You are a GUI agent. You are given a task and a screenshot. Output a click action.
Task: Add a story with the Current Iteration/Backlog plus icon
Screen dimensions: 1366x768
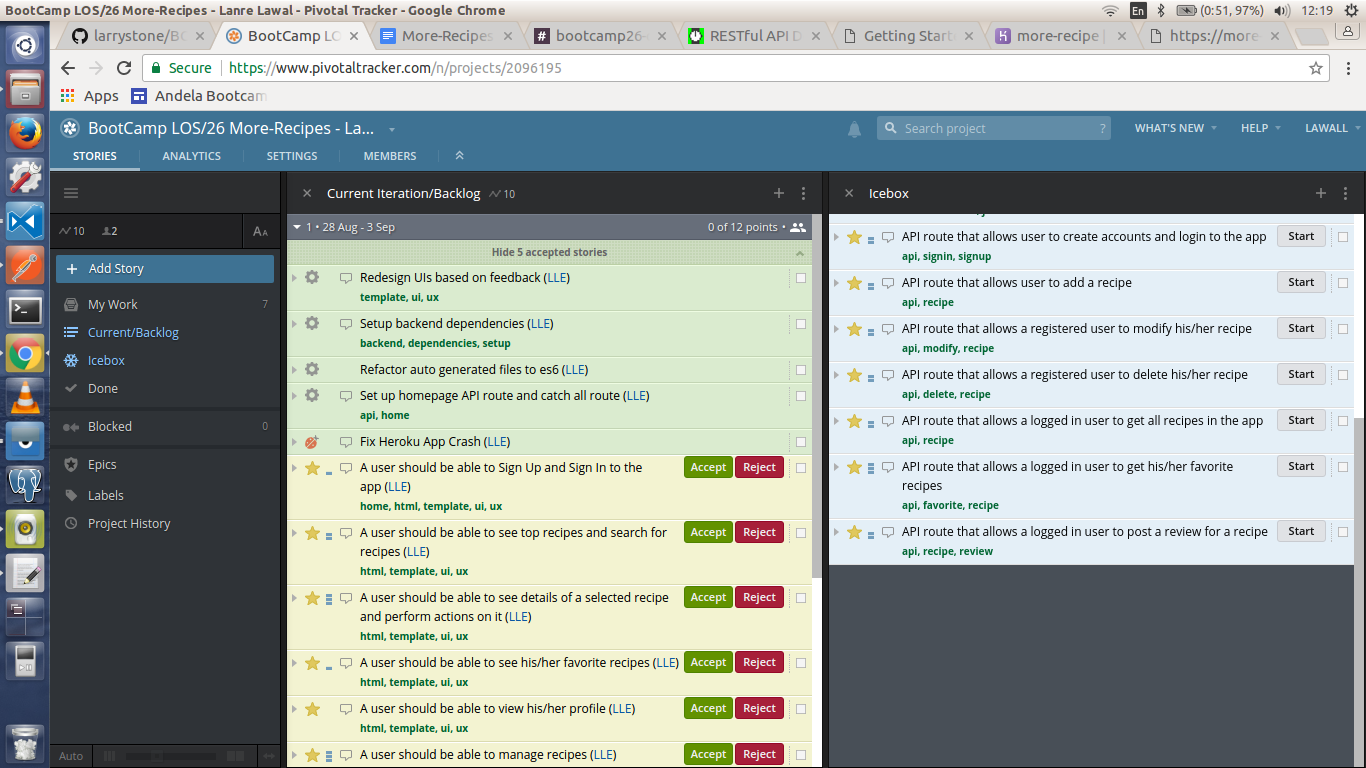point(779,193)
